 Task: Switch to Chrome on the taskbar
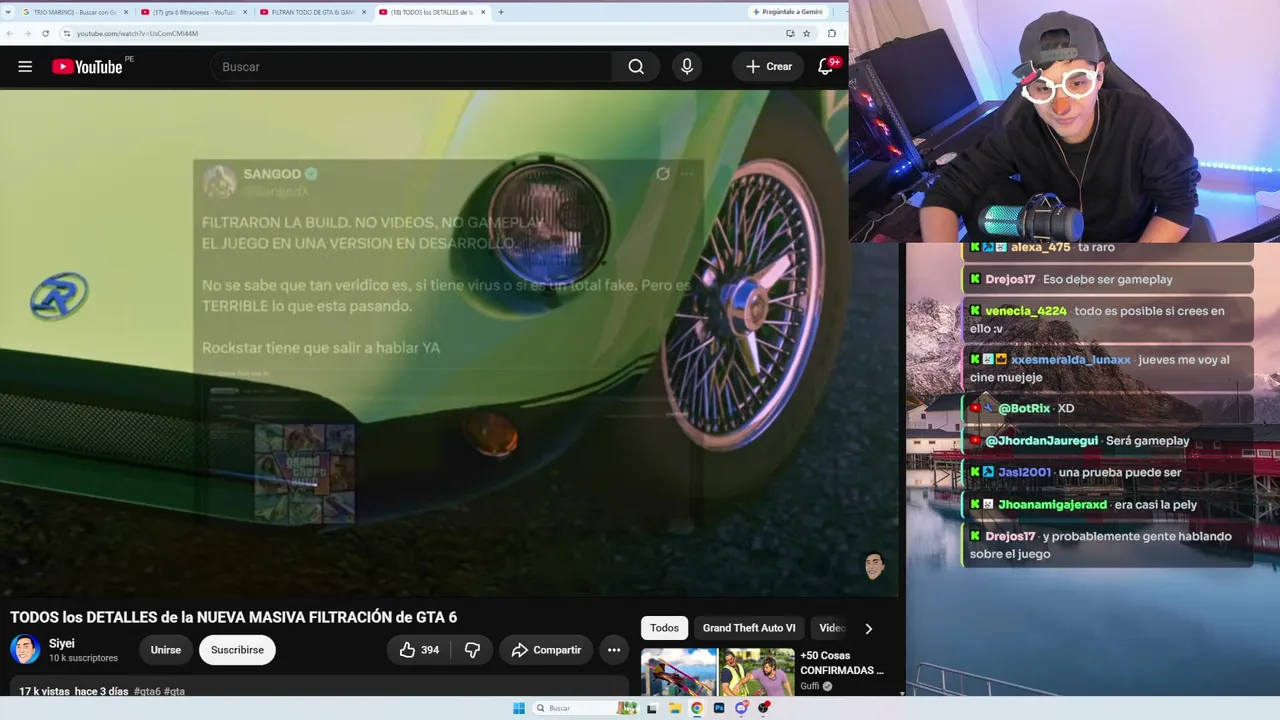click(x=697, y=708)
